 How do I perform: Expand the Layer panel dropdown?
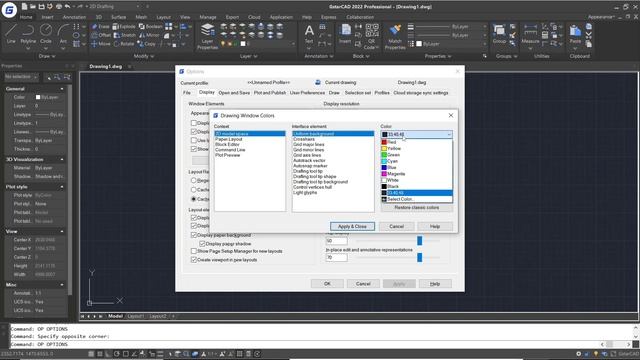249,56
